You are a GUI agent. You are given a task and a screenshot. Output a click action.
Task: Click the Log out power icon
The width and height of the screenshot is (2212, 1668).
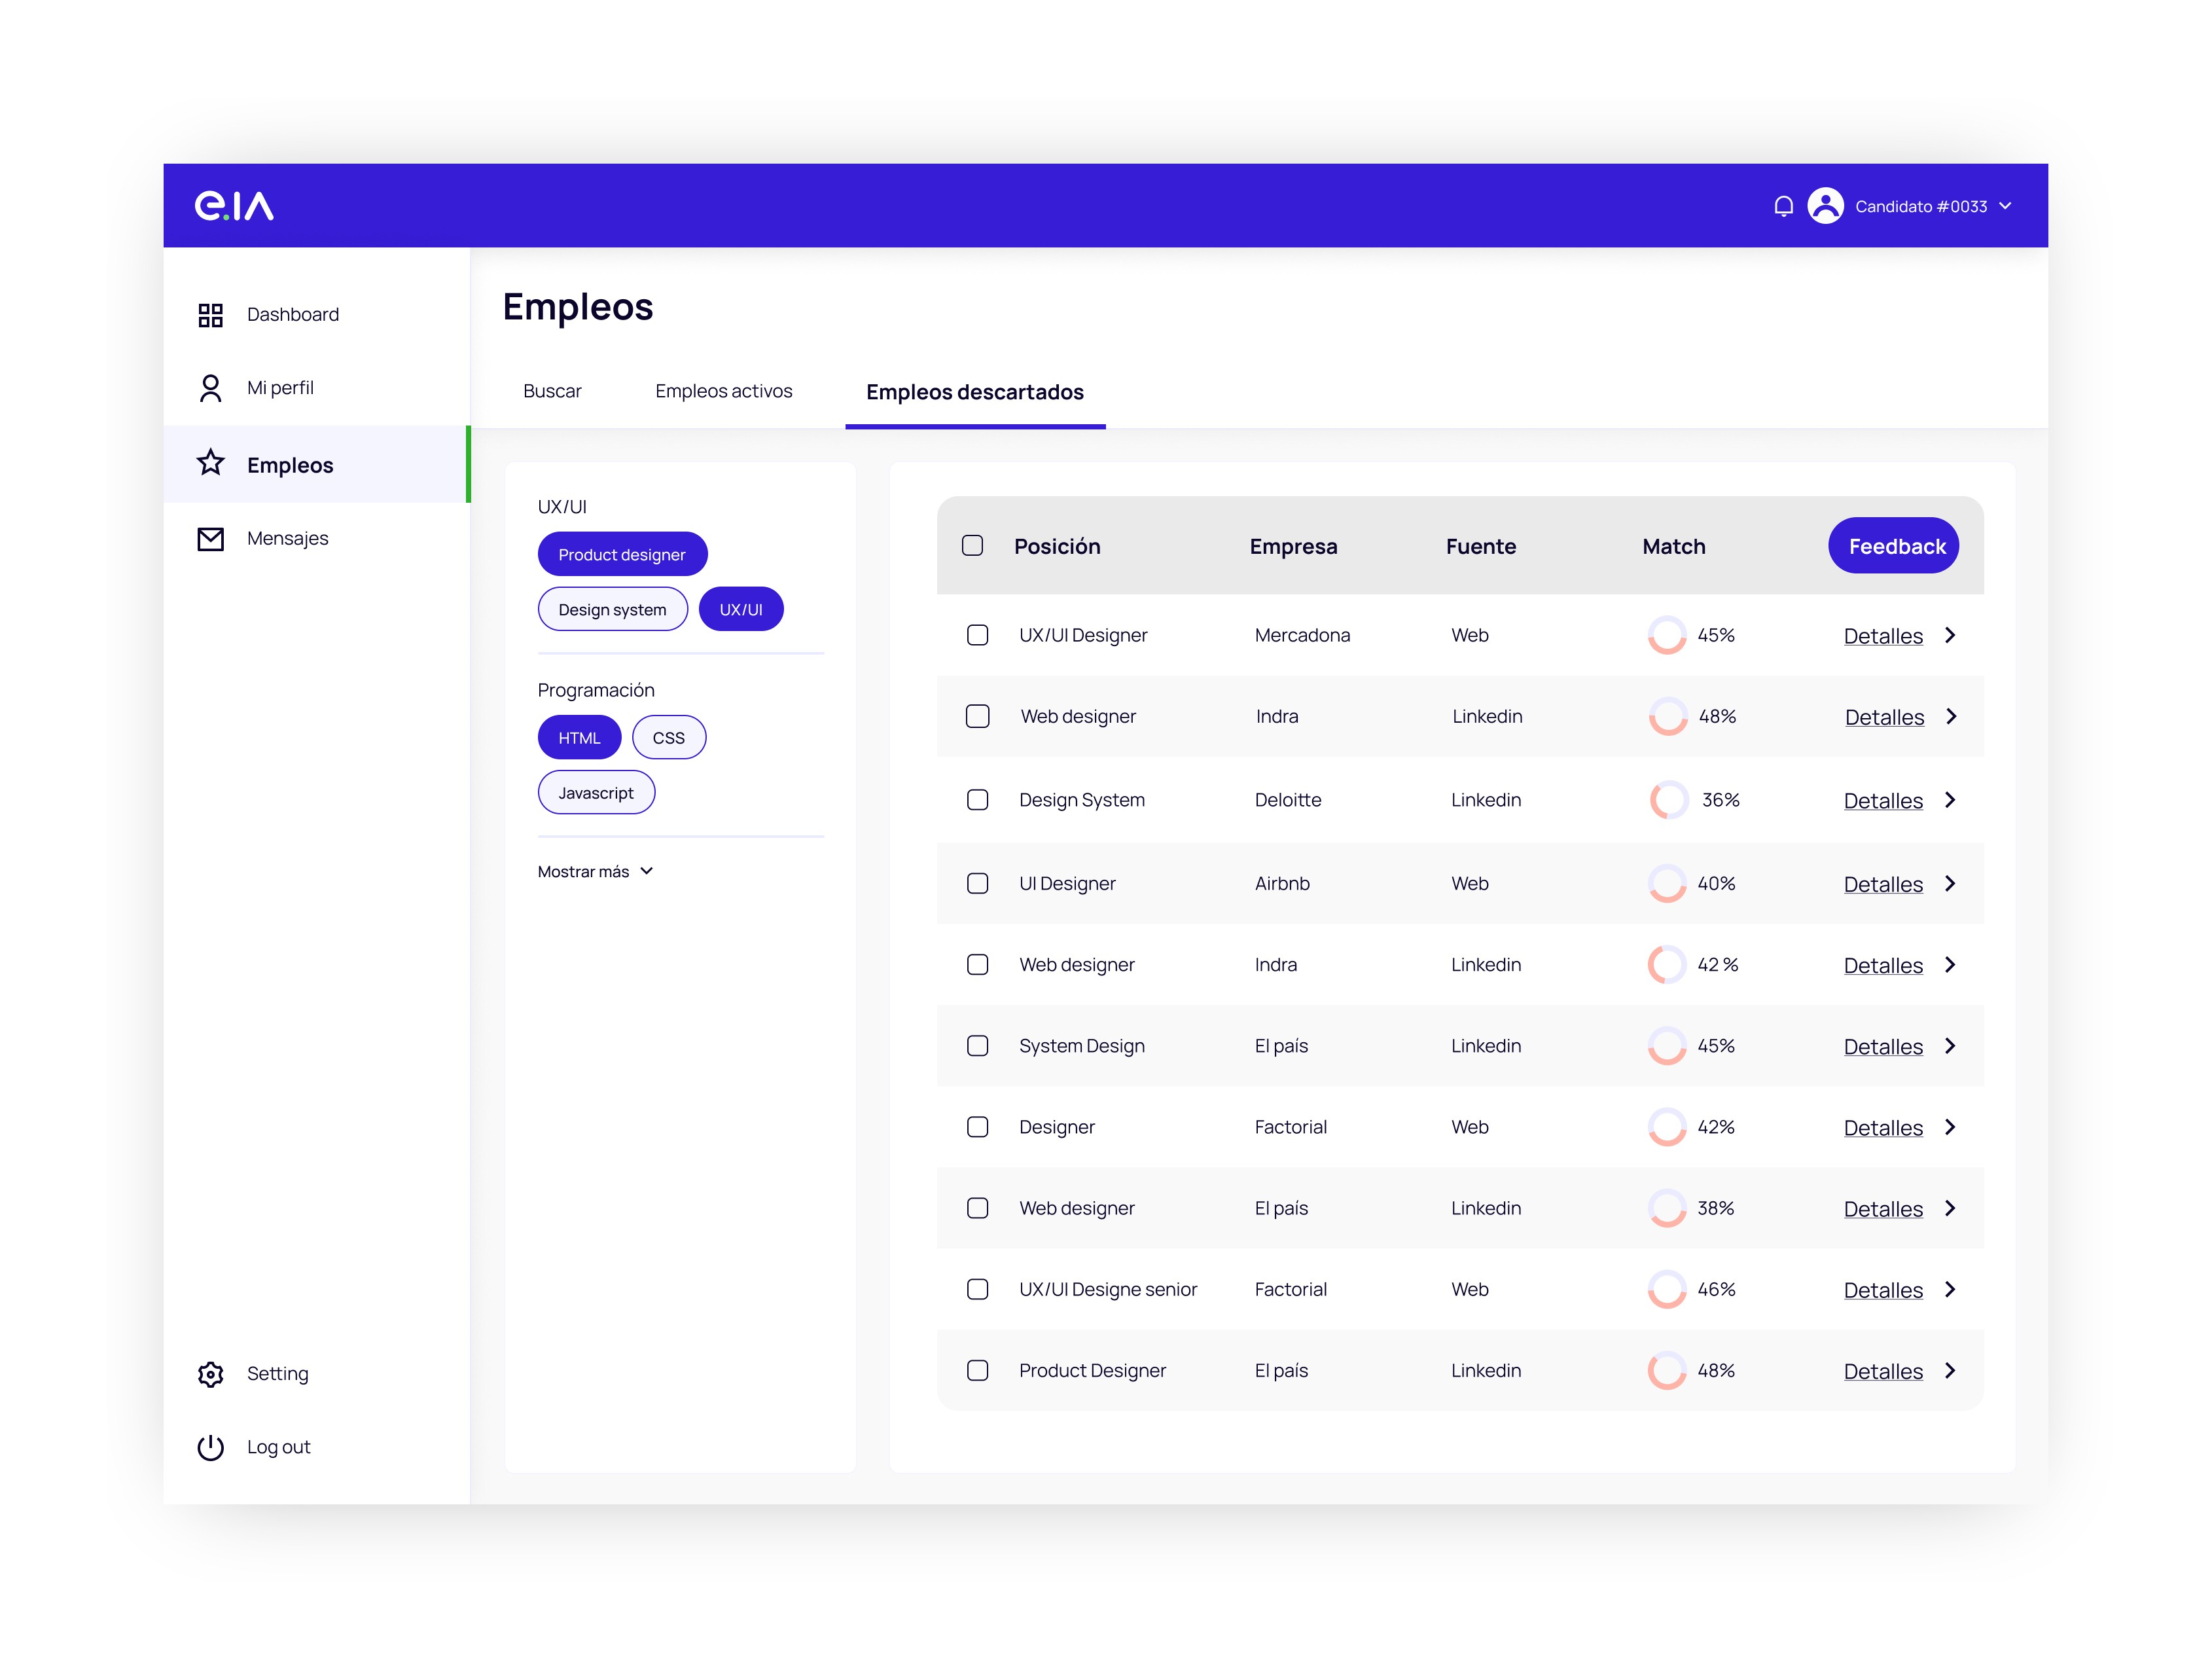pyautogui.click(x=210, y=1447)
